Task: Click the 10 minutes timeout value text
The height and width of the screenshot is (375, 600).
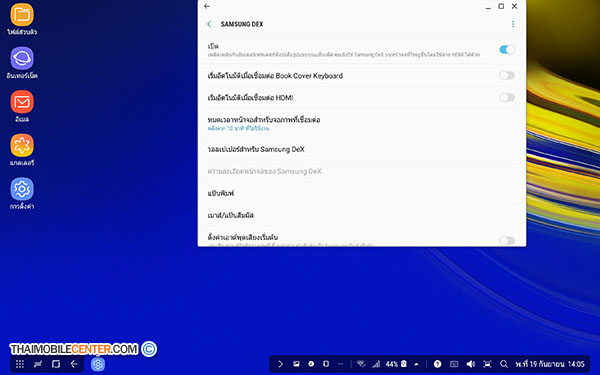Action: pos(238,129)
